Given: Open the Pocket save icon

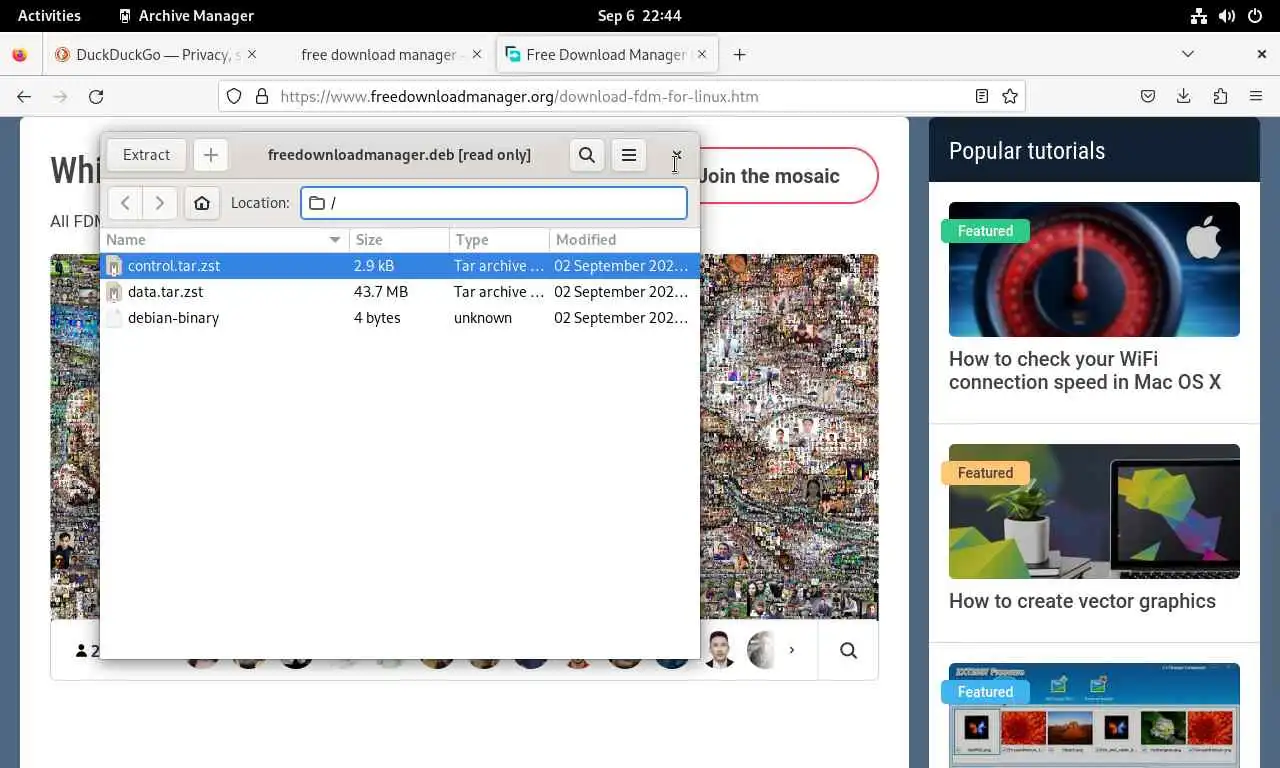Looking at the screenshot, I should click(x=1148, y=97).
